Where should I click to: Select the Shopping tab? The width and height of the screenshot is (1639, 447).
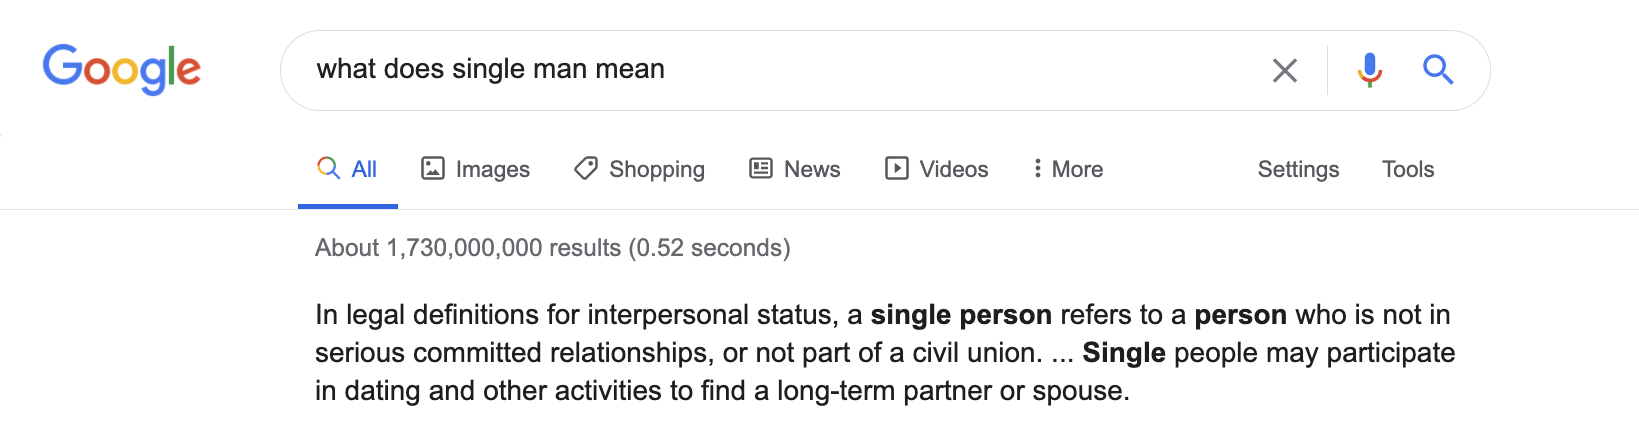tap(656, 169)
